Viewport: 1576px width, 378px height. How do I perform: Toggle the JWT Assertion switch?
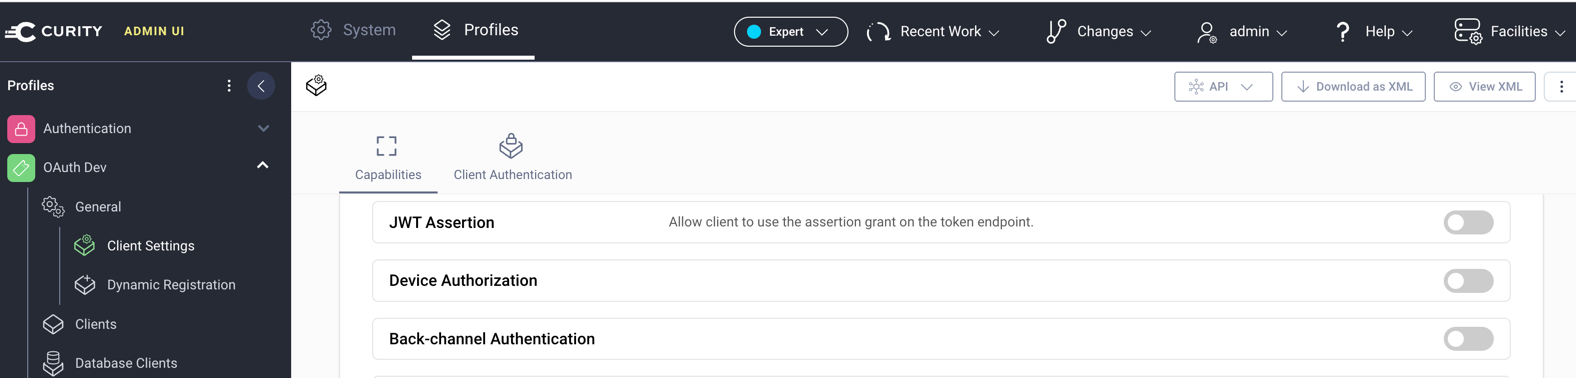[1468, 223]
